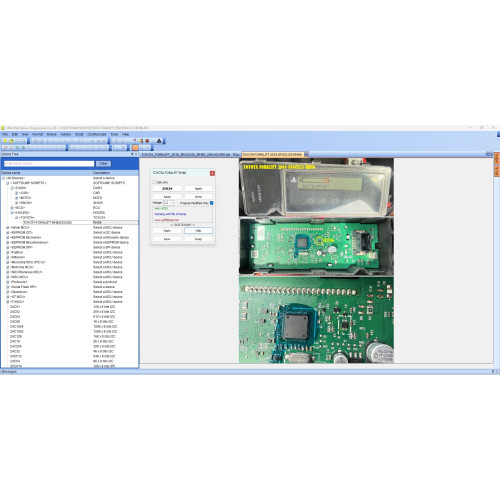
Task: Enable the CRC-info checkbox
Action: (x=154, y=182)
